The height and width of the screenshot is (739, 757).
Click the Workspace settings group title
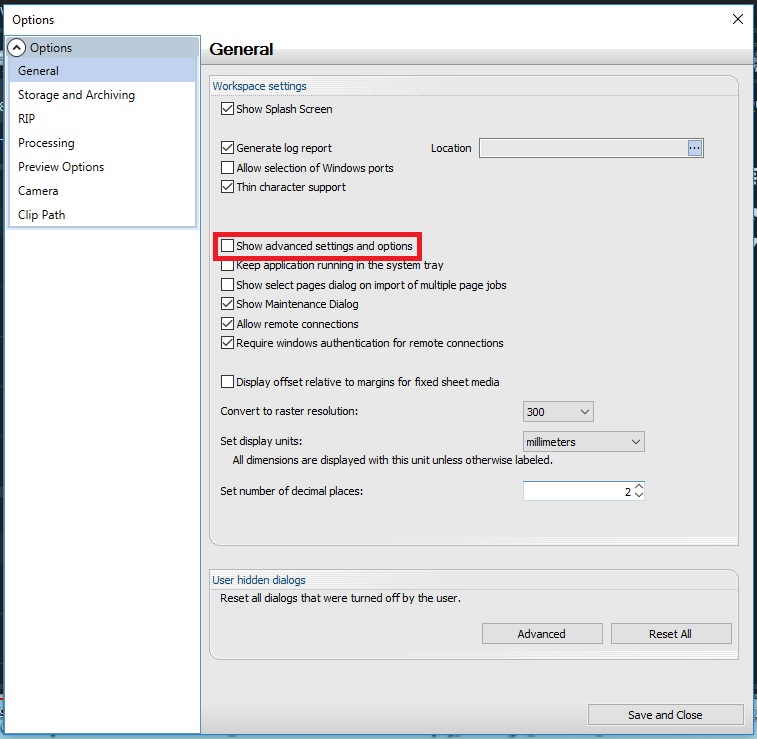[x=259, y=86]
